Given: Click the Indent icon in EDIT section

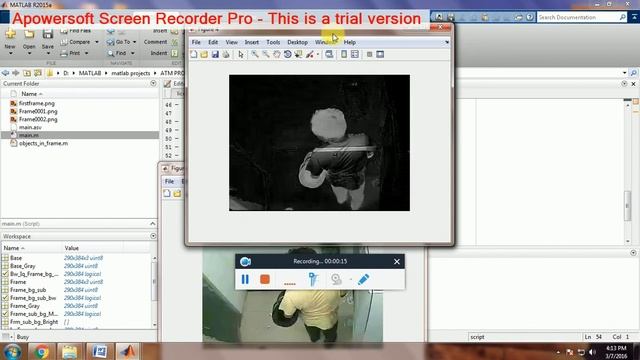Looking at the screenshot, I should [x=175, y=53].
